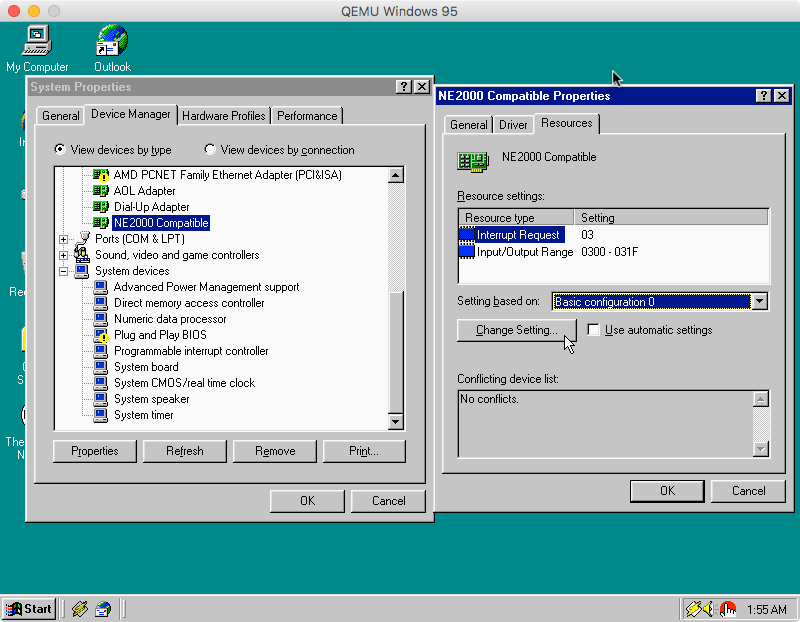The image size is (800, 622).
Task: Click Direct memory access controller icon
Action: tap(101, 303)
